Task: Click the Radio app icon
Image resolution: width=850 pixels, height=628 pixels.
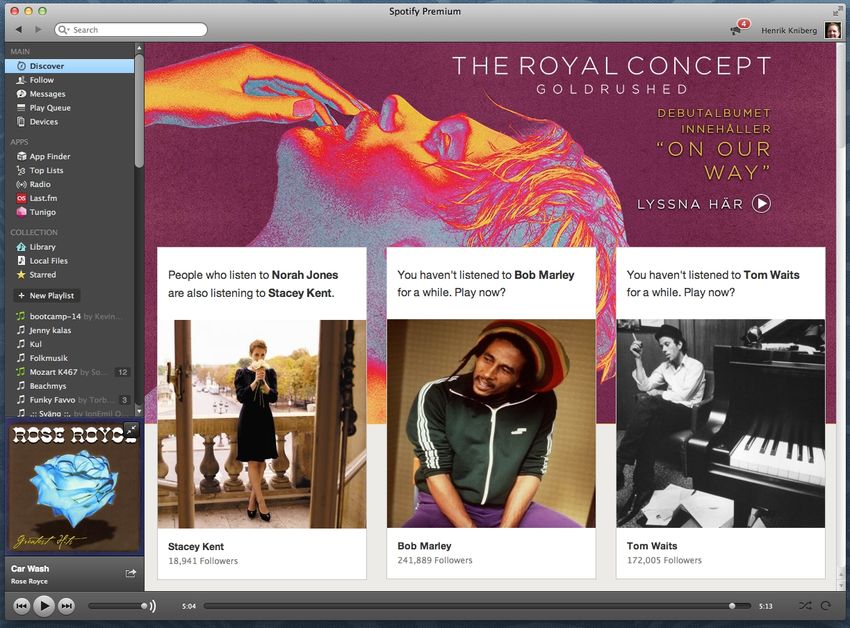Action: pos(21,184)
